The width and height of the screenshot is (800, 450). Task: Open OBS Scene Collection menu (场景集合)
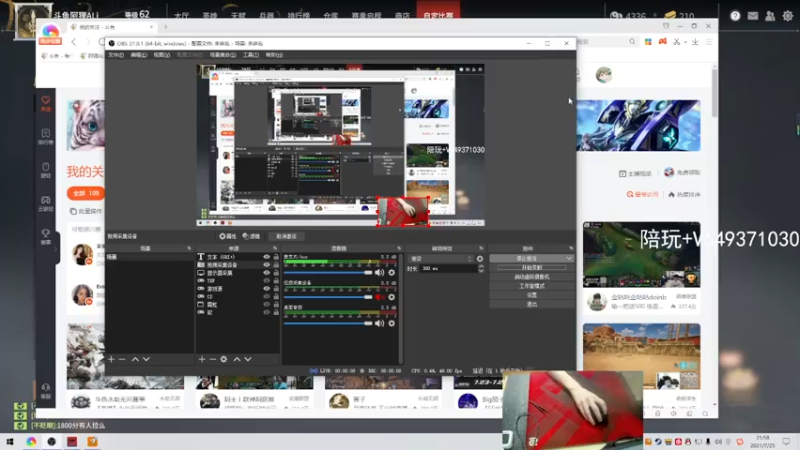click(222, 55)
